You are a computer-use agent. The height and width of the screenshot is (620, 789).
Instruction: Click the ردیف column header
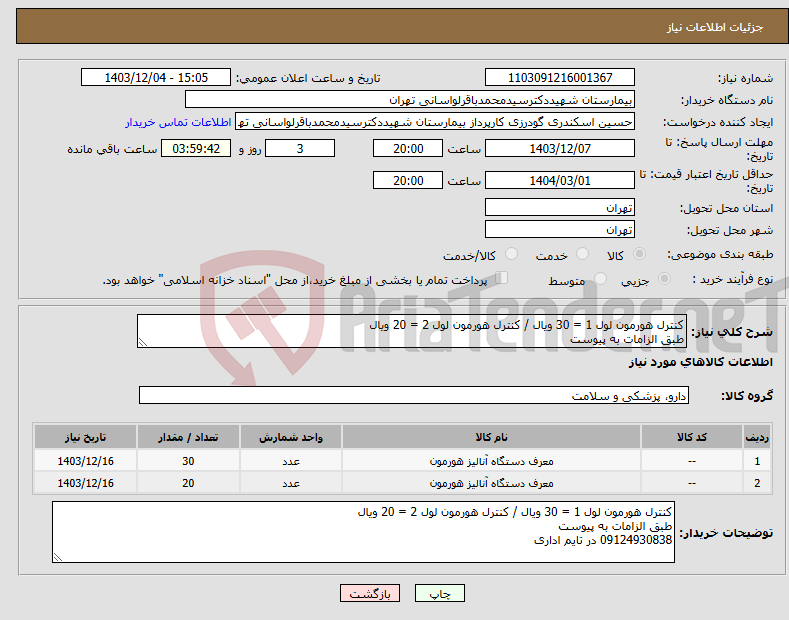coord(757,437)
